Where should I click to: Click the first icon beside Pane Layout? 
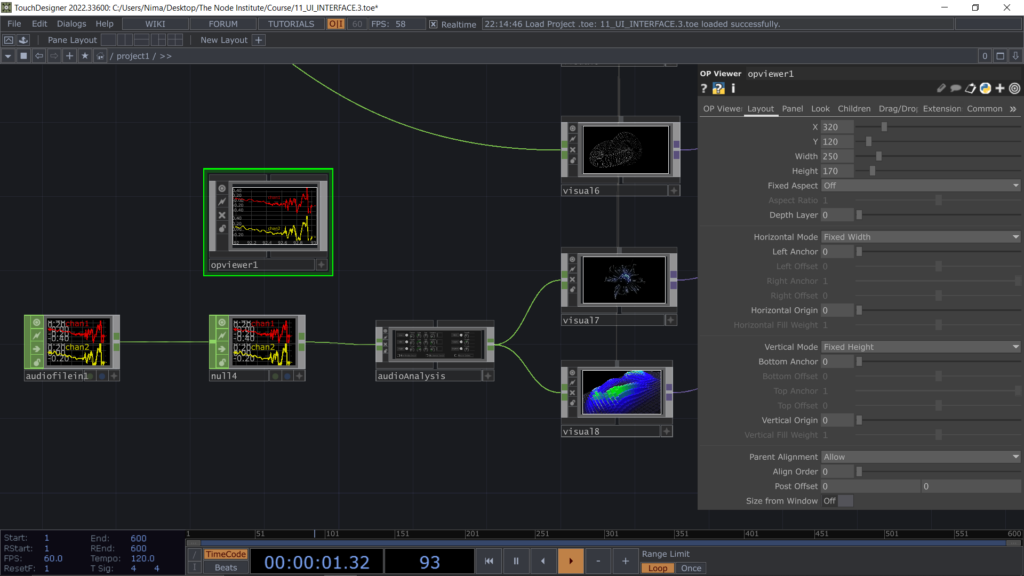click(8, 40)
